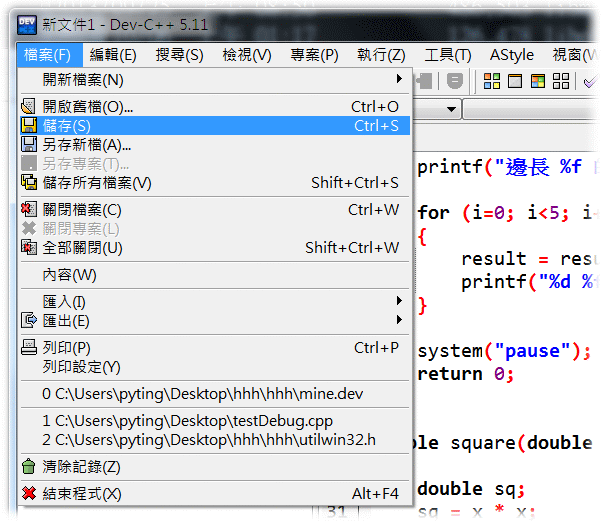Open 內容(W) properties entry

click(215, 275)
